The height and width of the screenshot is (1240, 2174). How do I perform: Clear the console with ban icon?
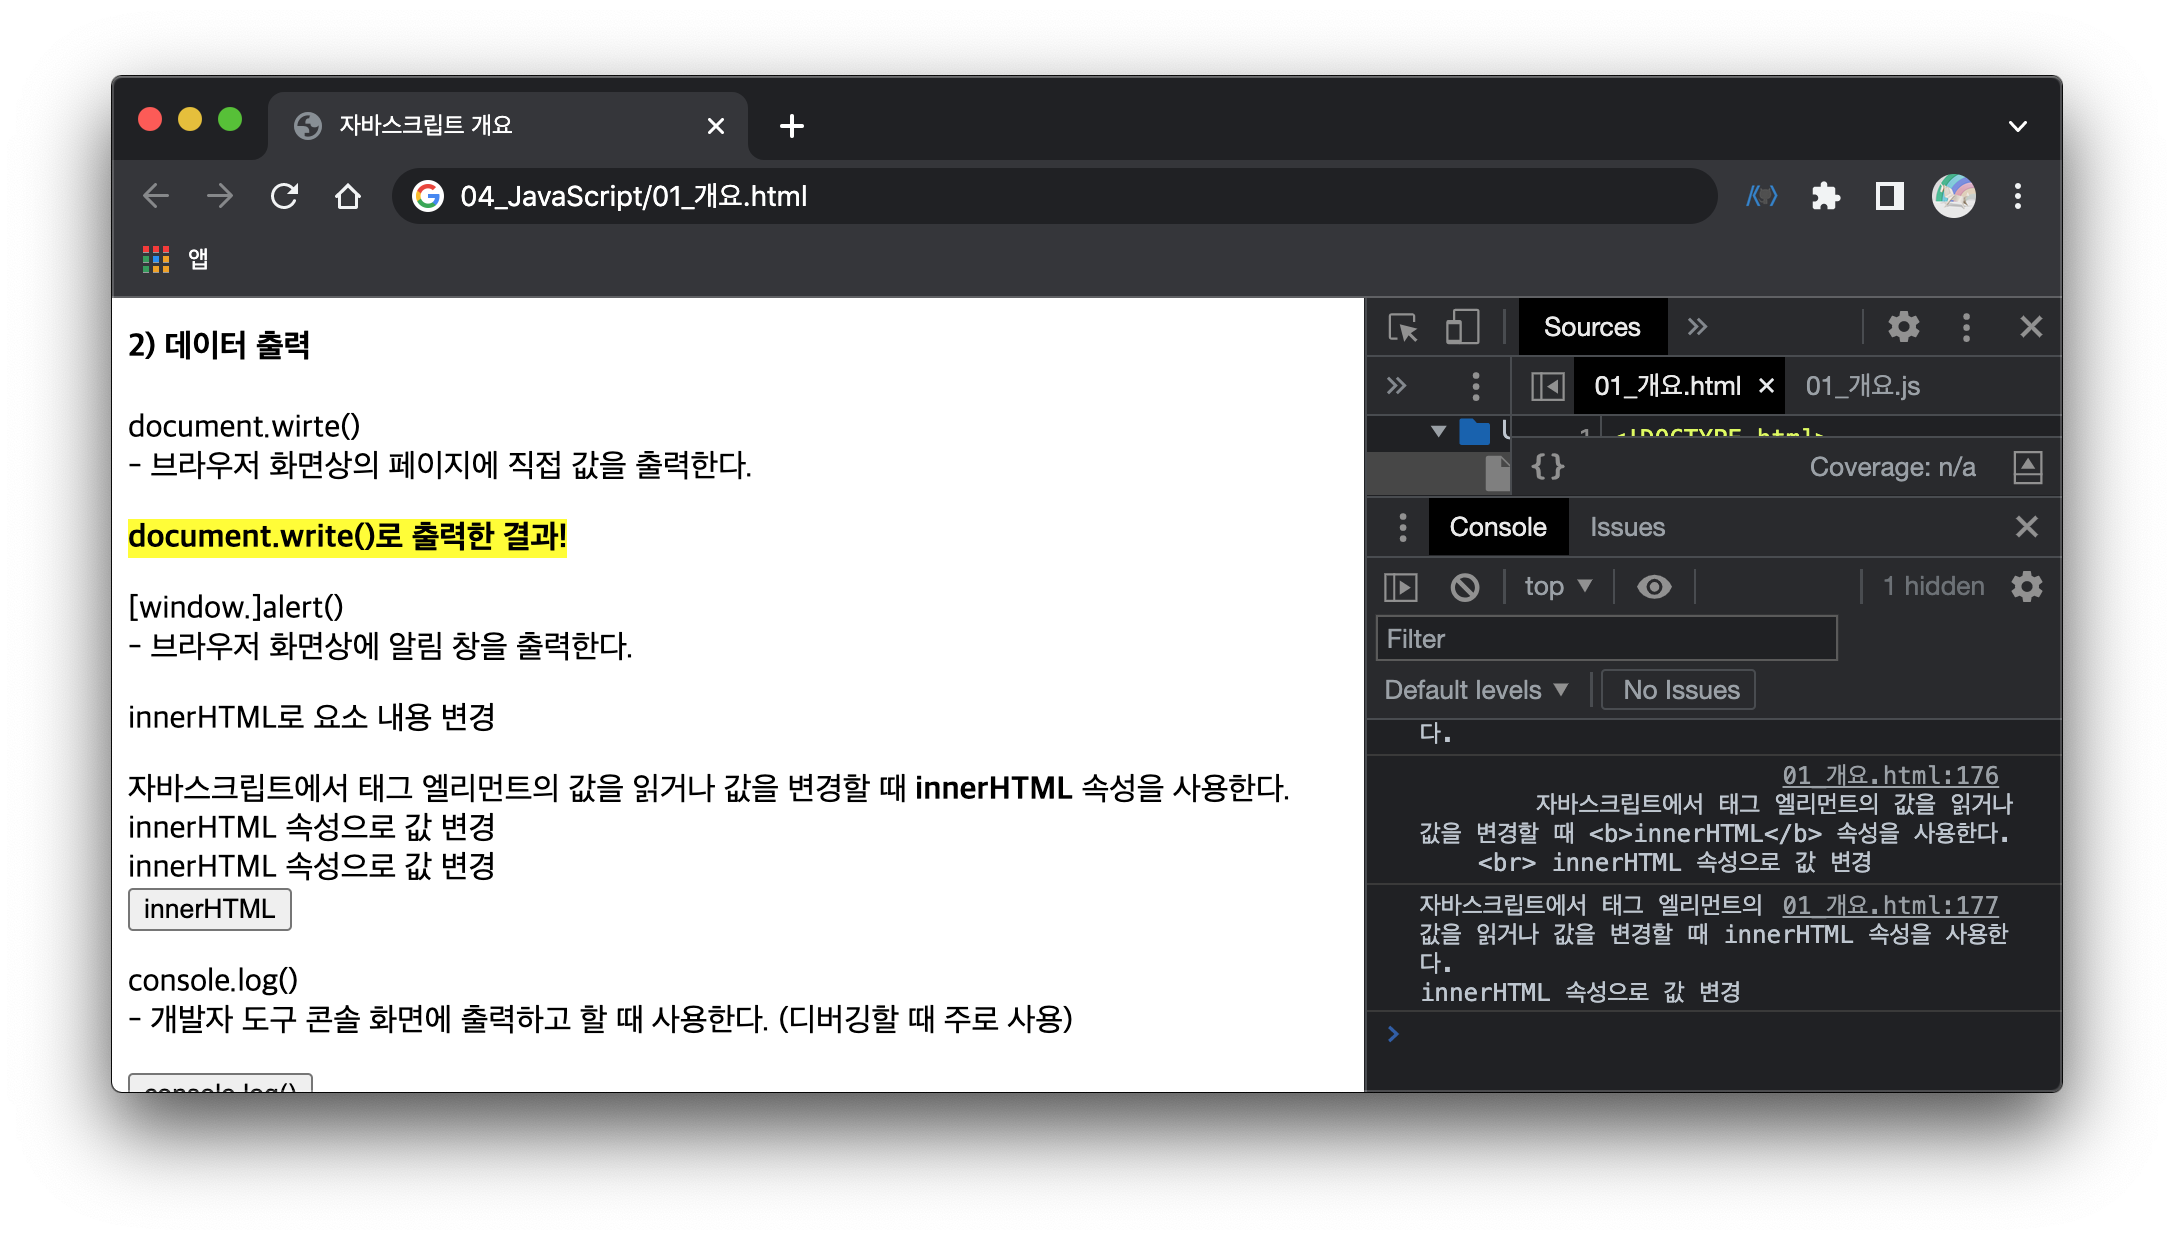point(1464,587)
